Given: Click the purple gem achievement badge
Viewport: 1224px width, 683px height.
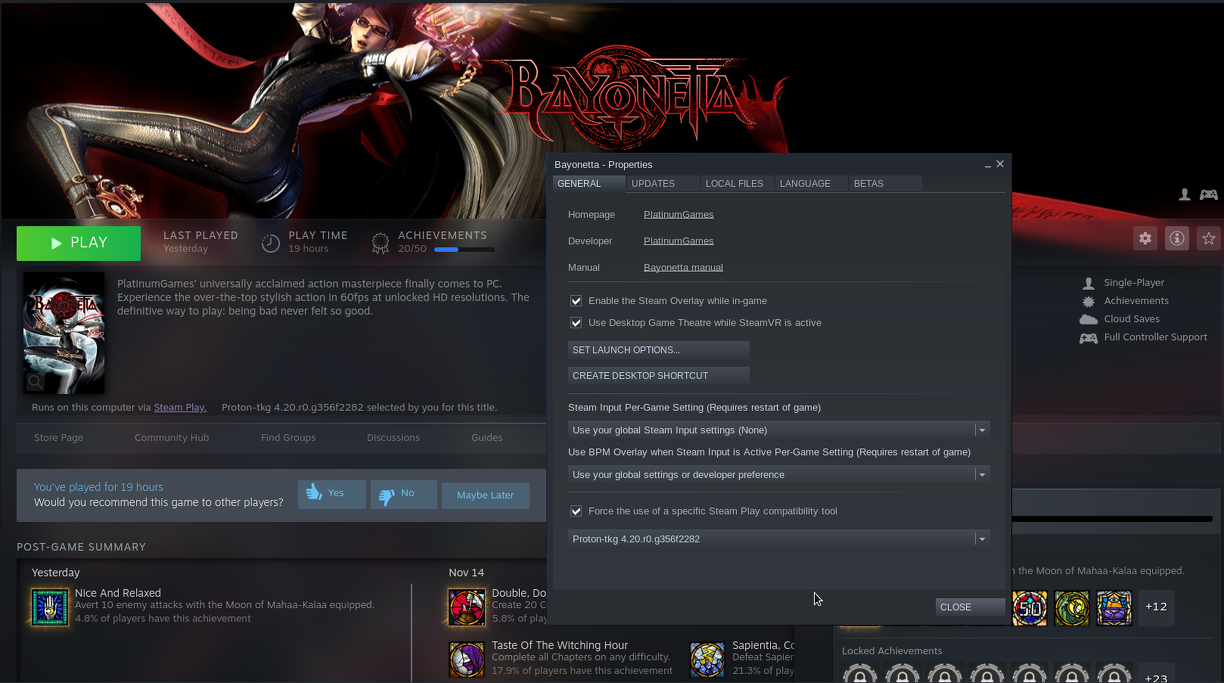Looking at the screenshot, I should coord(1114,607).
